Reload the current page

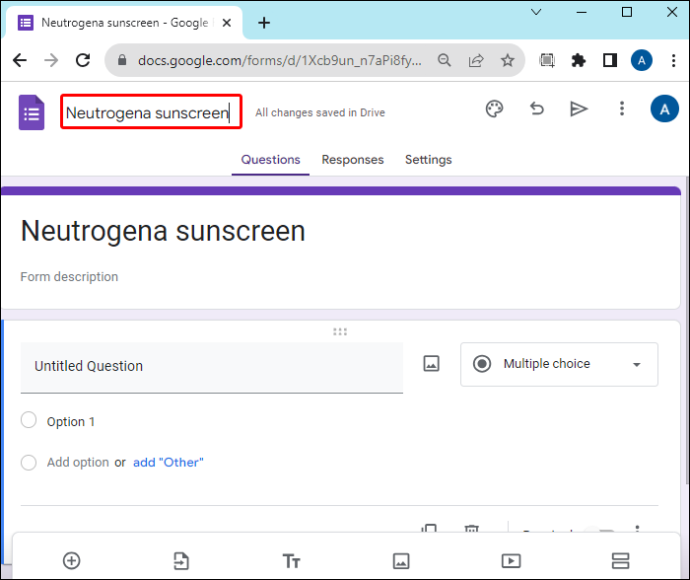point(83,60)
